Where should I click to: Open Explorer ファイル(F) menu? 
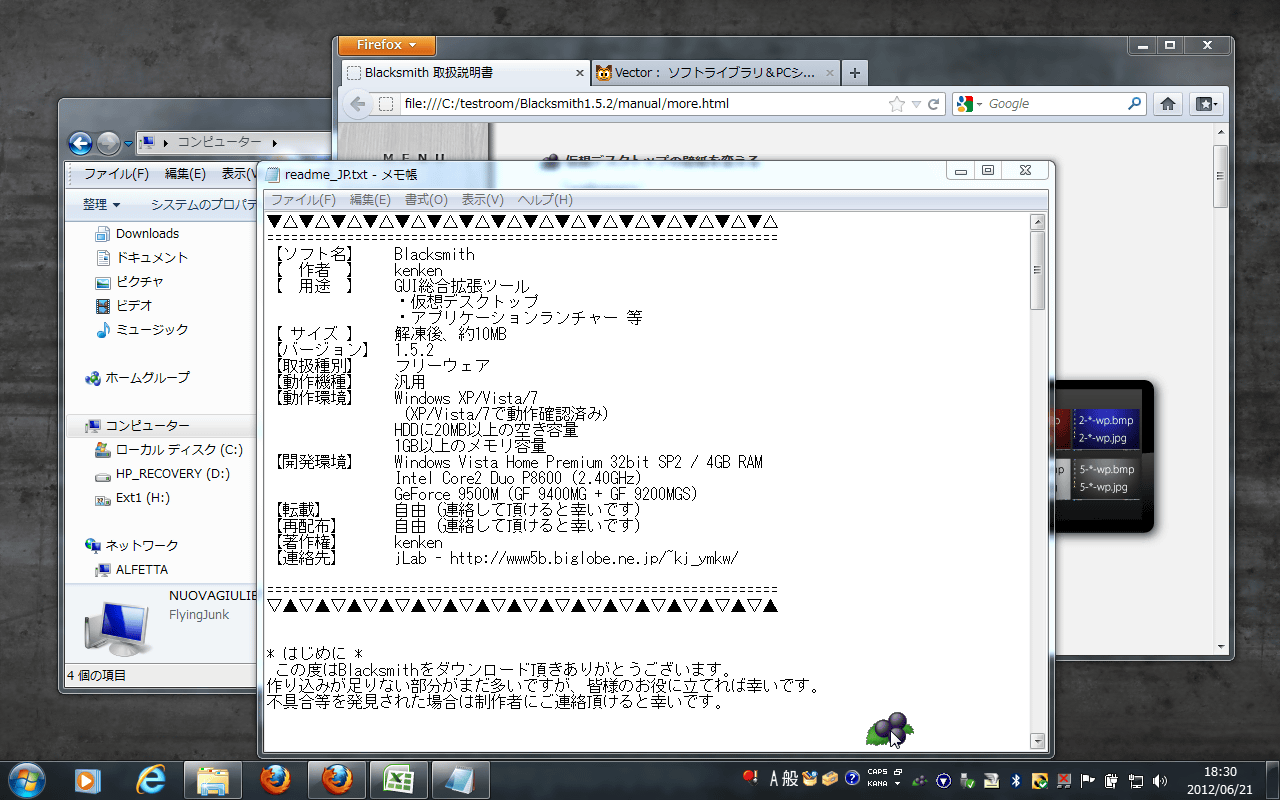coord(116,174)
